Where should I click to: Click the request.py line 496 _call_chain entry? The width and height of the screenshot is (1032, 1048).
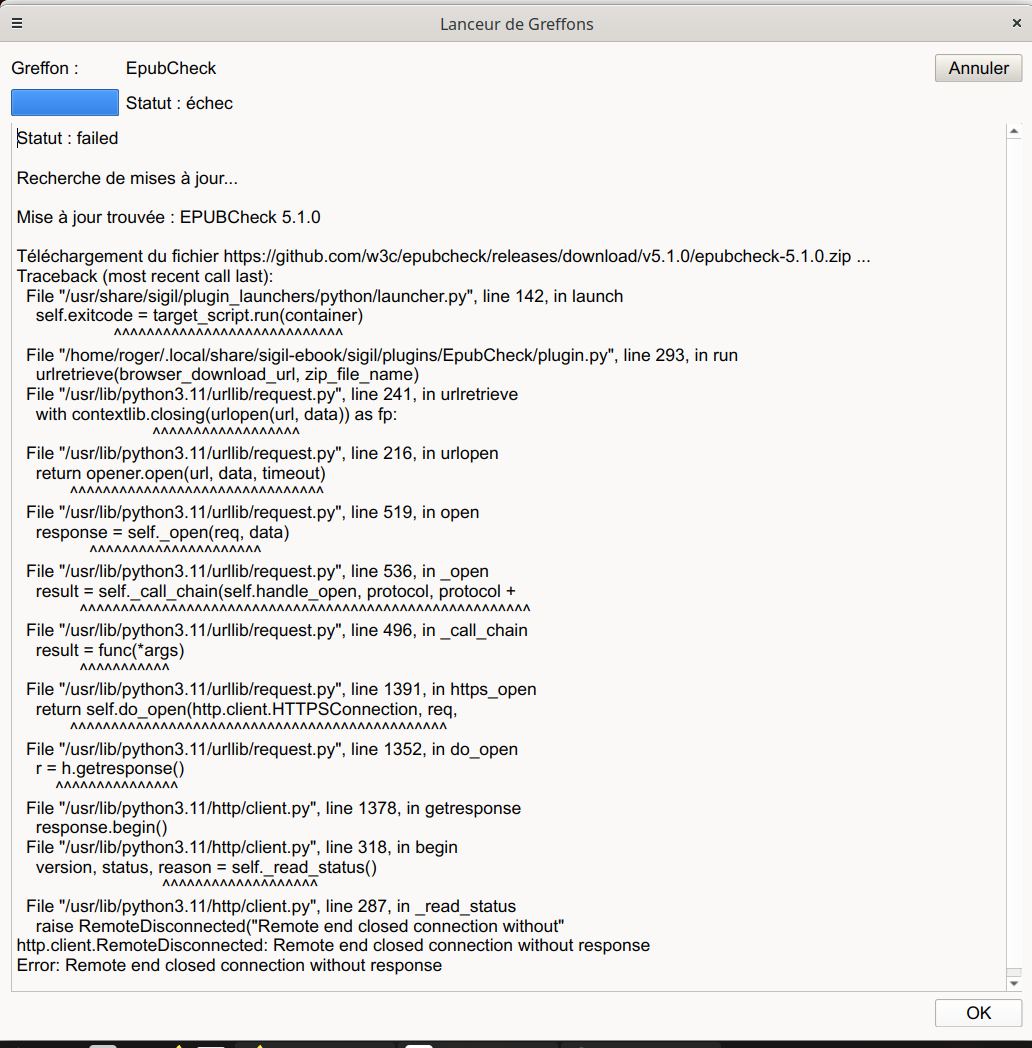coord(277,630)
